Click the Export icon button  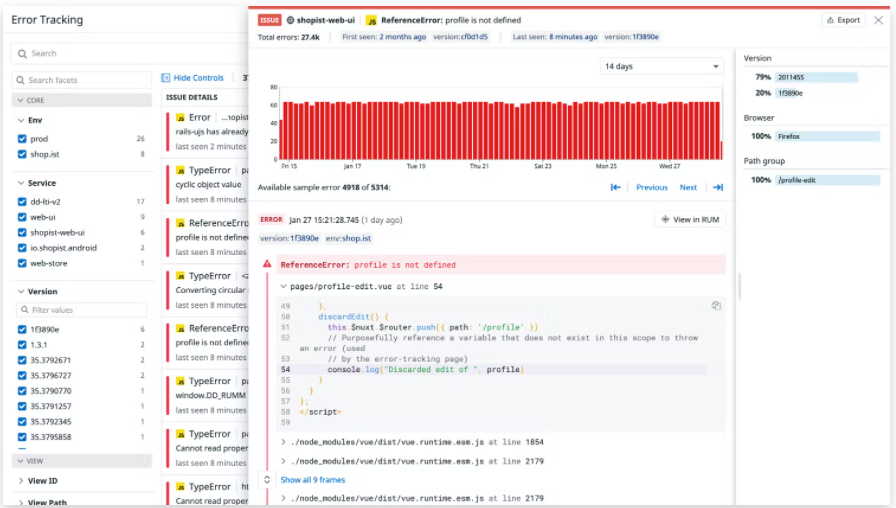843,20
